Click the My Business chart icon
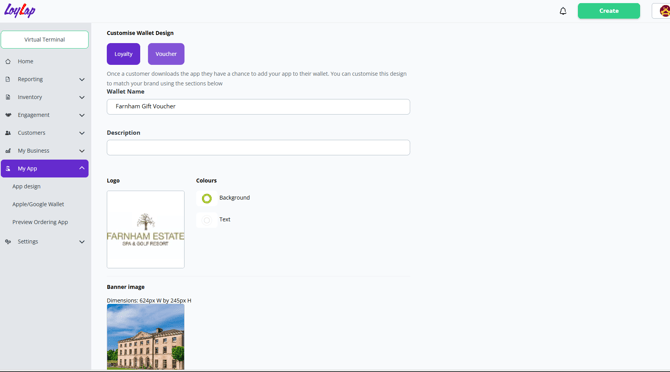 click(x=8, y=151)
